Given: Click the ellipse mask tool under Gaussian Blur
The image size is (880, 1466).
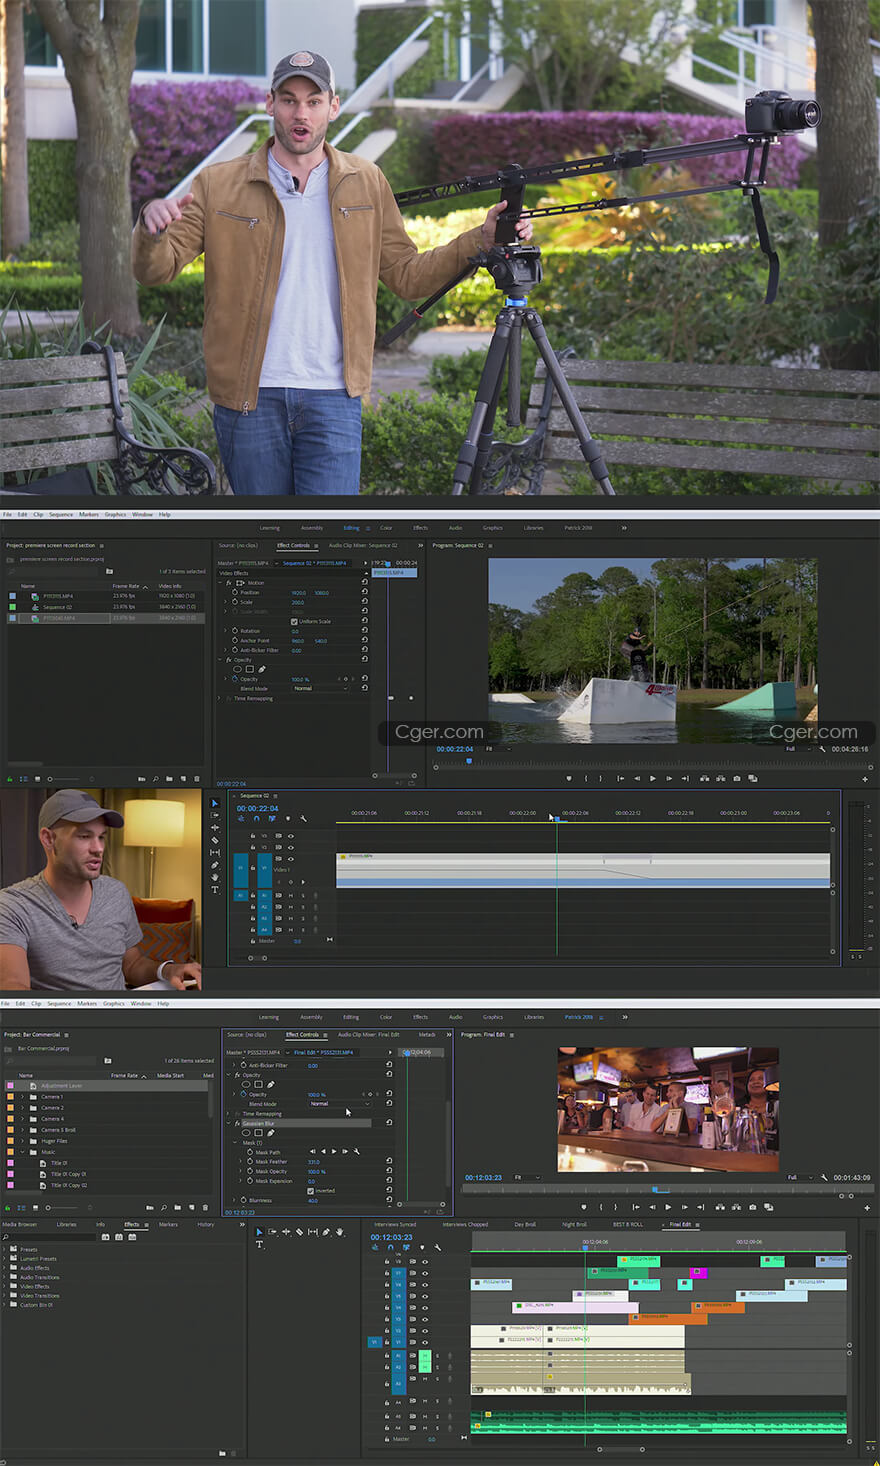Looking at the screenshot, I should click(x=246, y=1133).
